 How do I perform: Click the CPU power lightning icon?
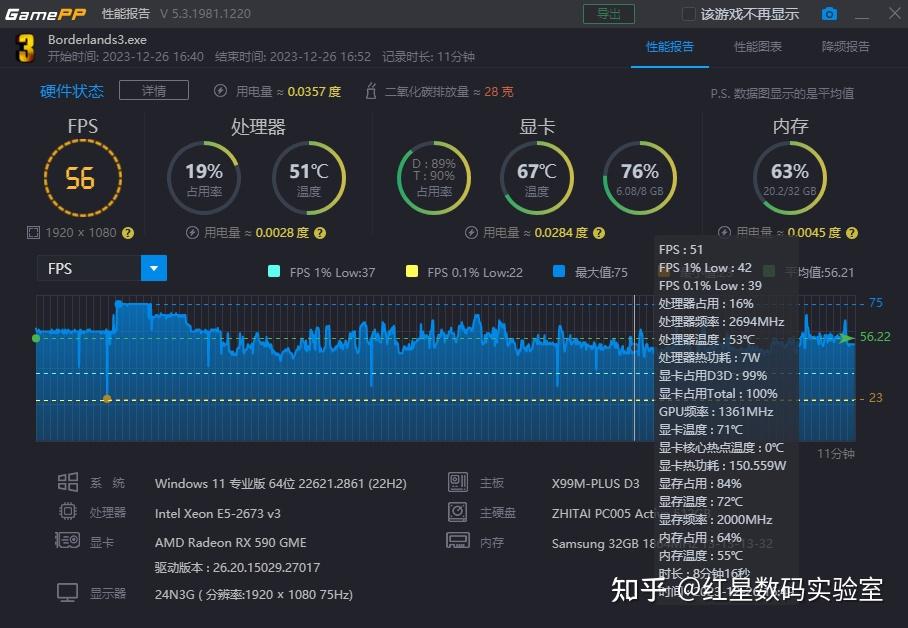pos(192,233)
